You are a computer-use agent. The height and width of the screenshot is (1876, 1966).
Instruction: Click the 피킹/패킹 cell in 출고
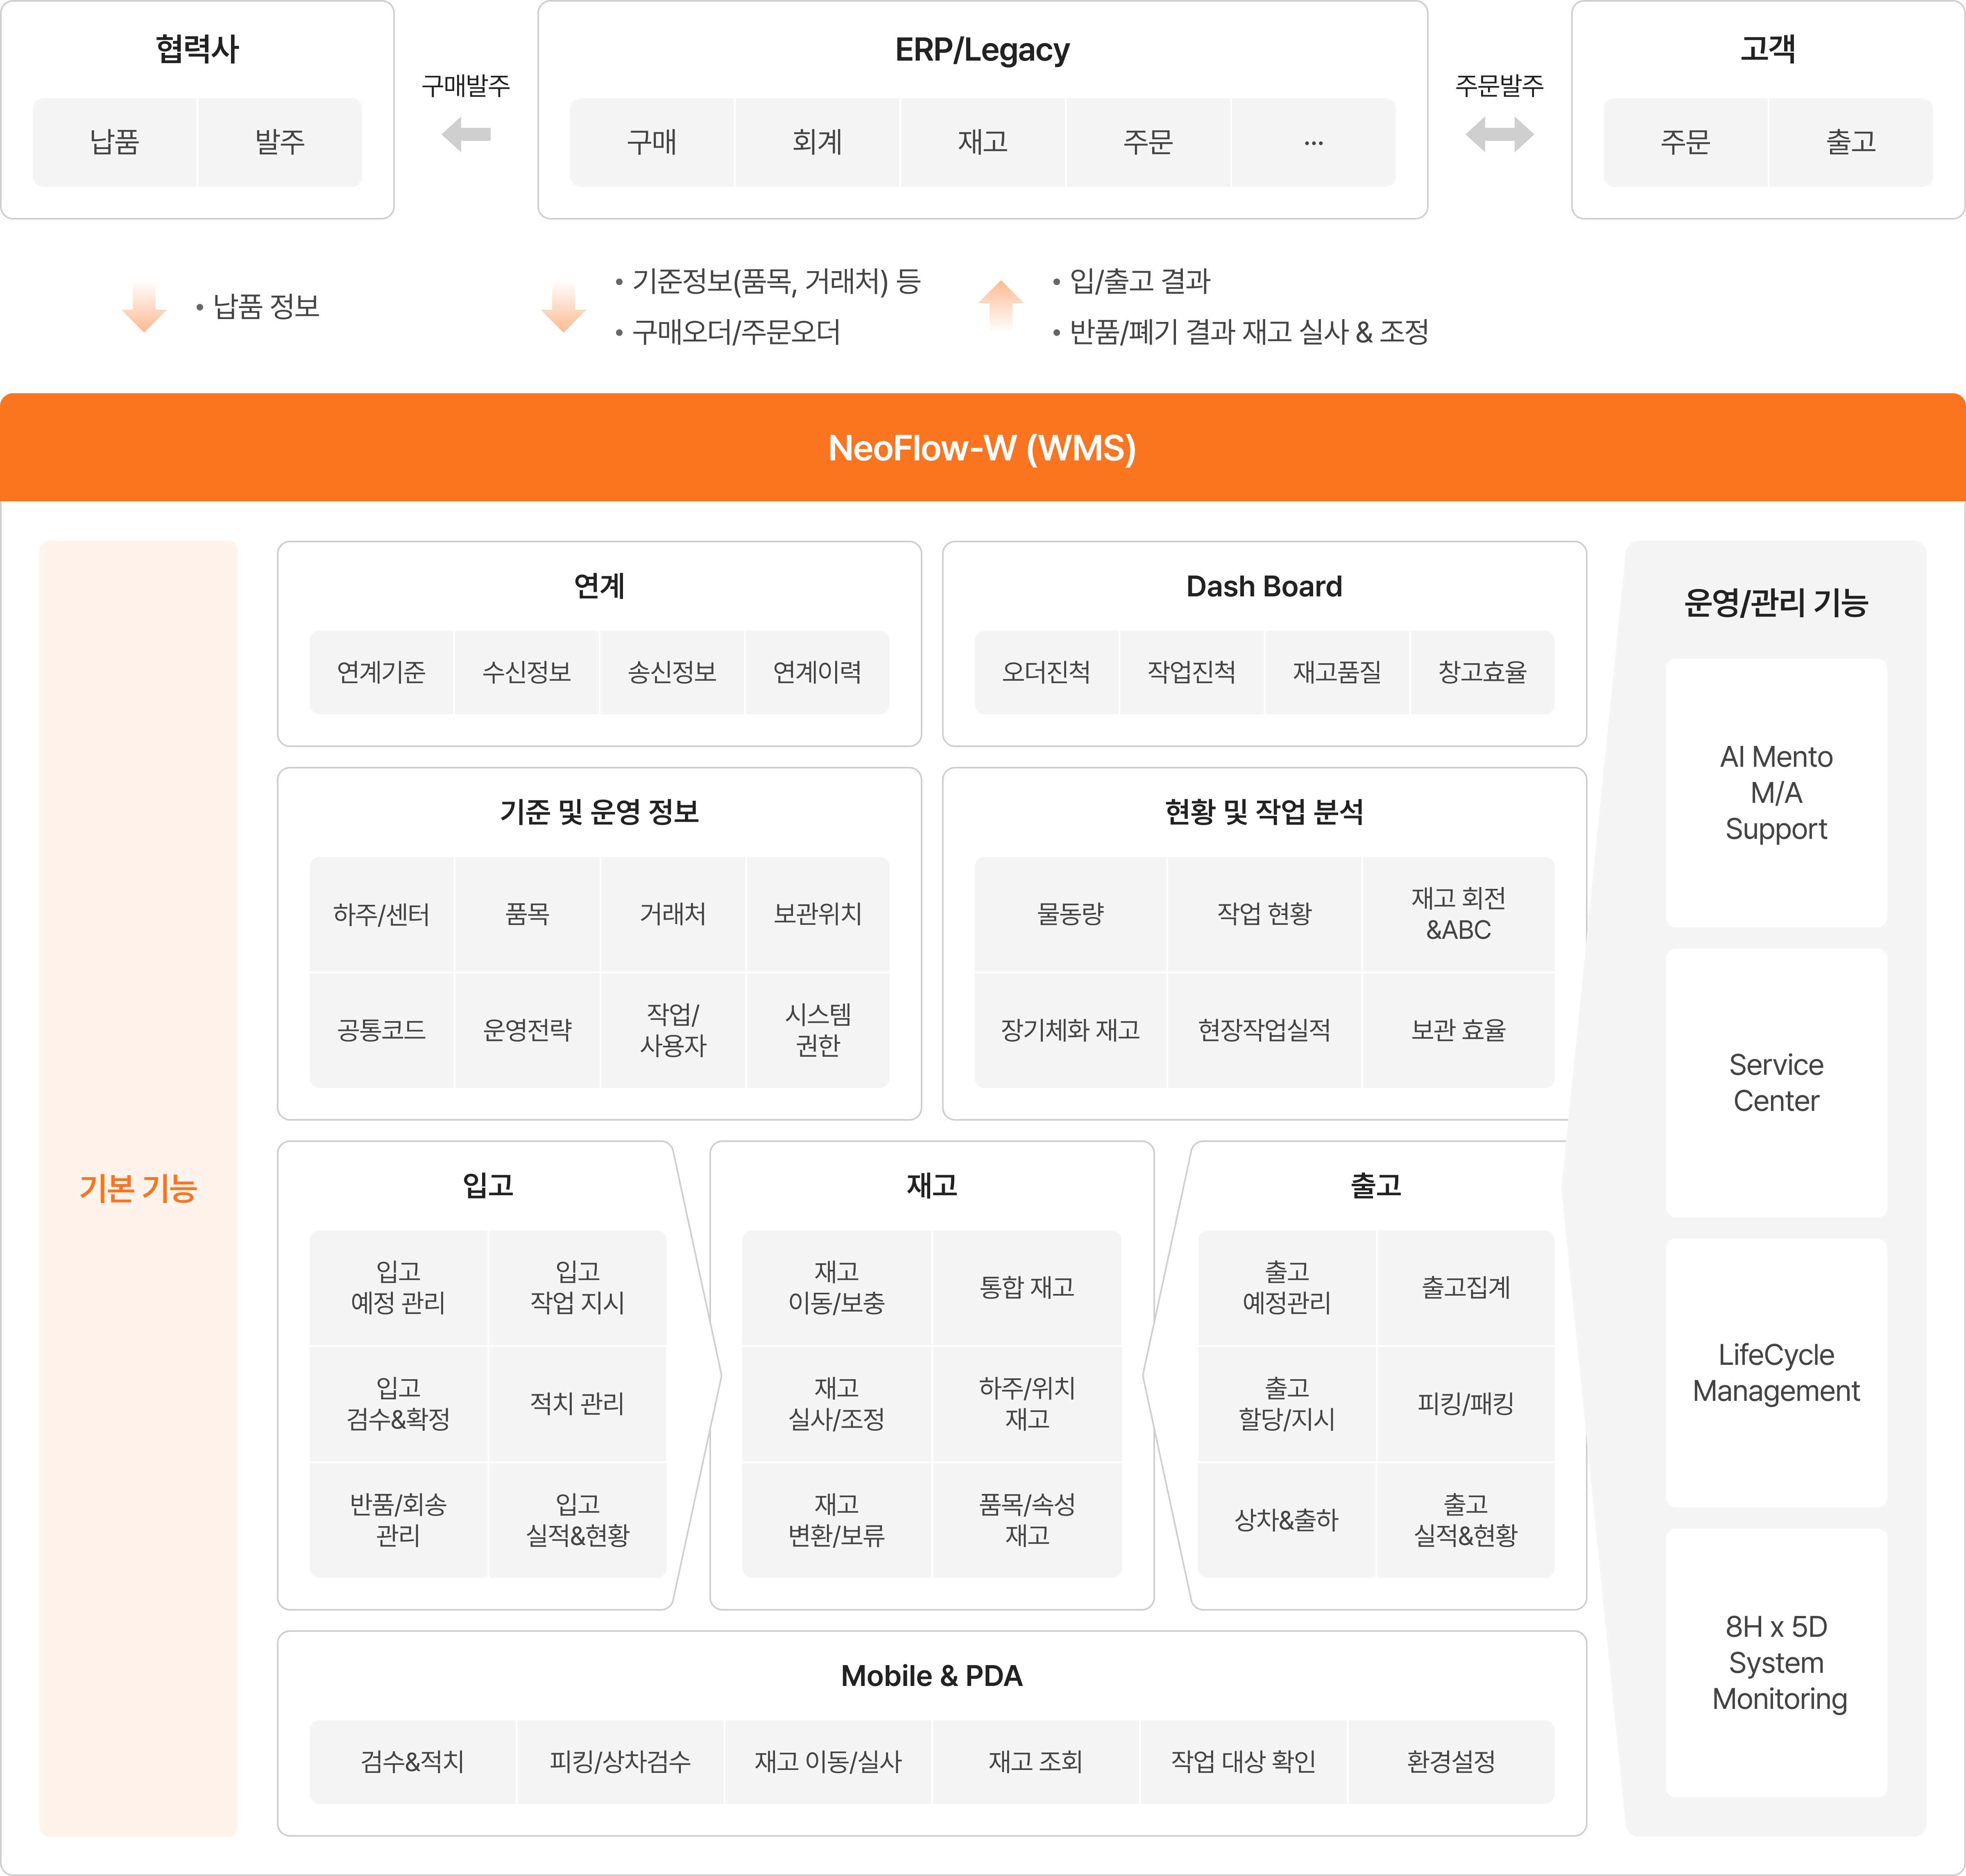point(1465,1403)
